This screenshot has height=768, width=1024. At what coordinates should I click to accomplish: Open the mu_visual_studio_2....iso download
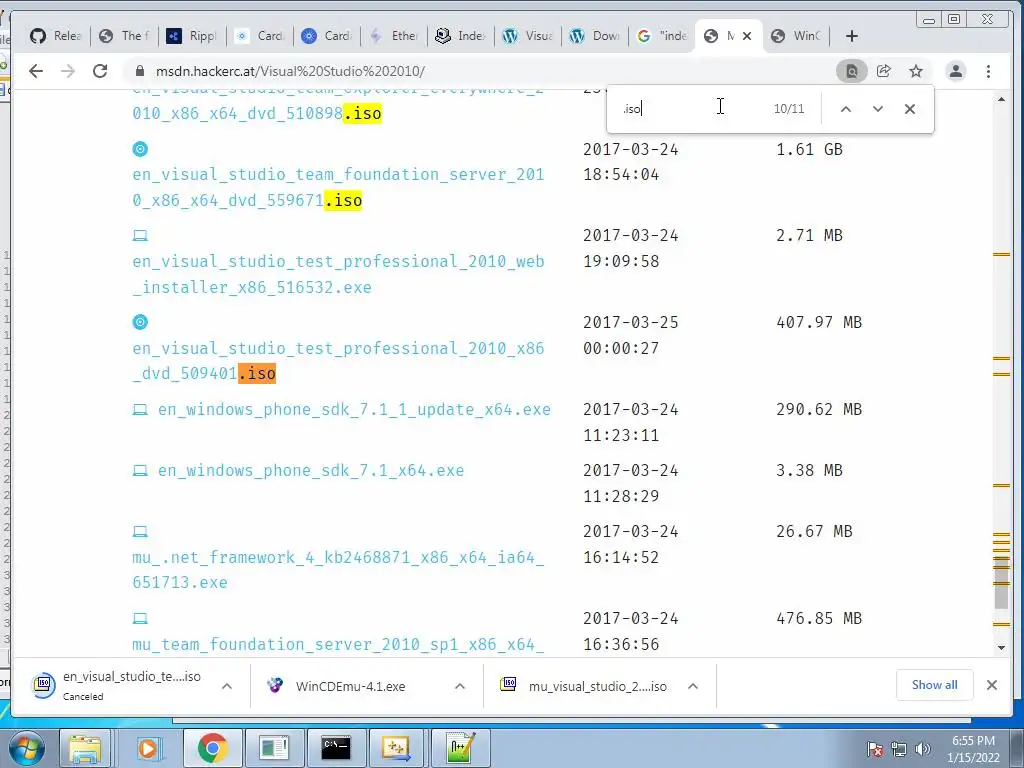tap(586, 686)
